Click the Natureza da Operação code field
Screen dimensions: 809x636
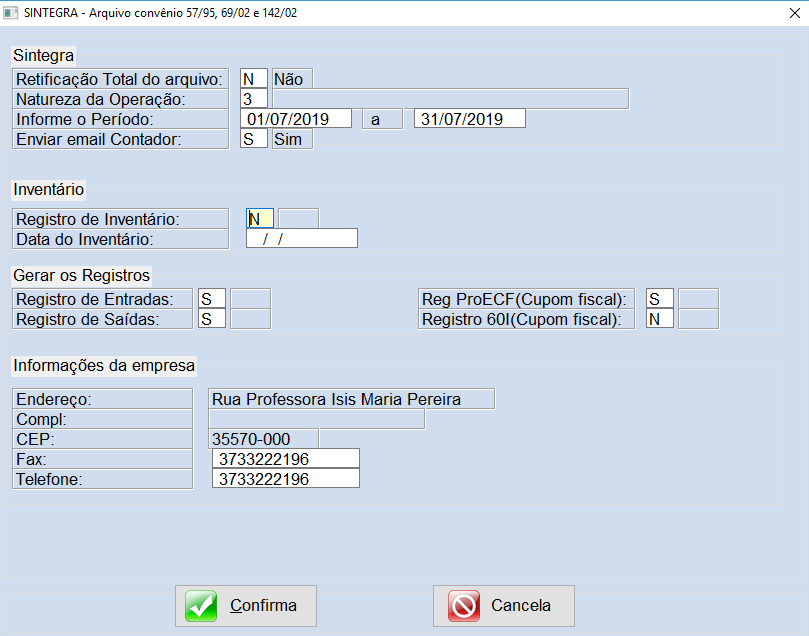(x=253, y=99)
